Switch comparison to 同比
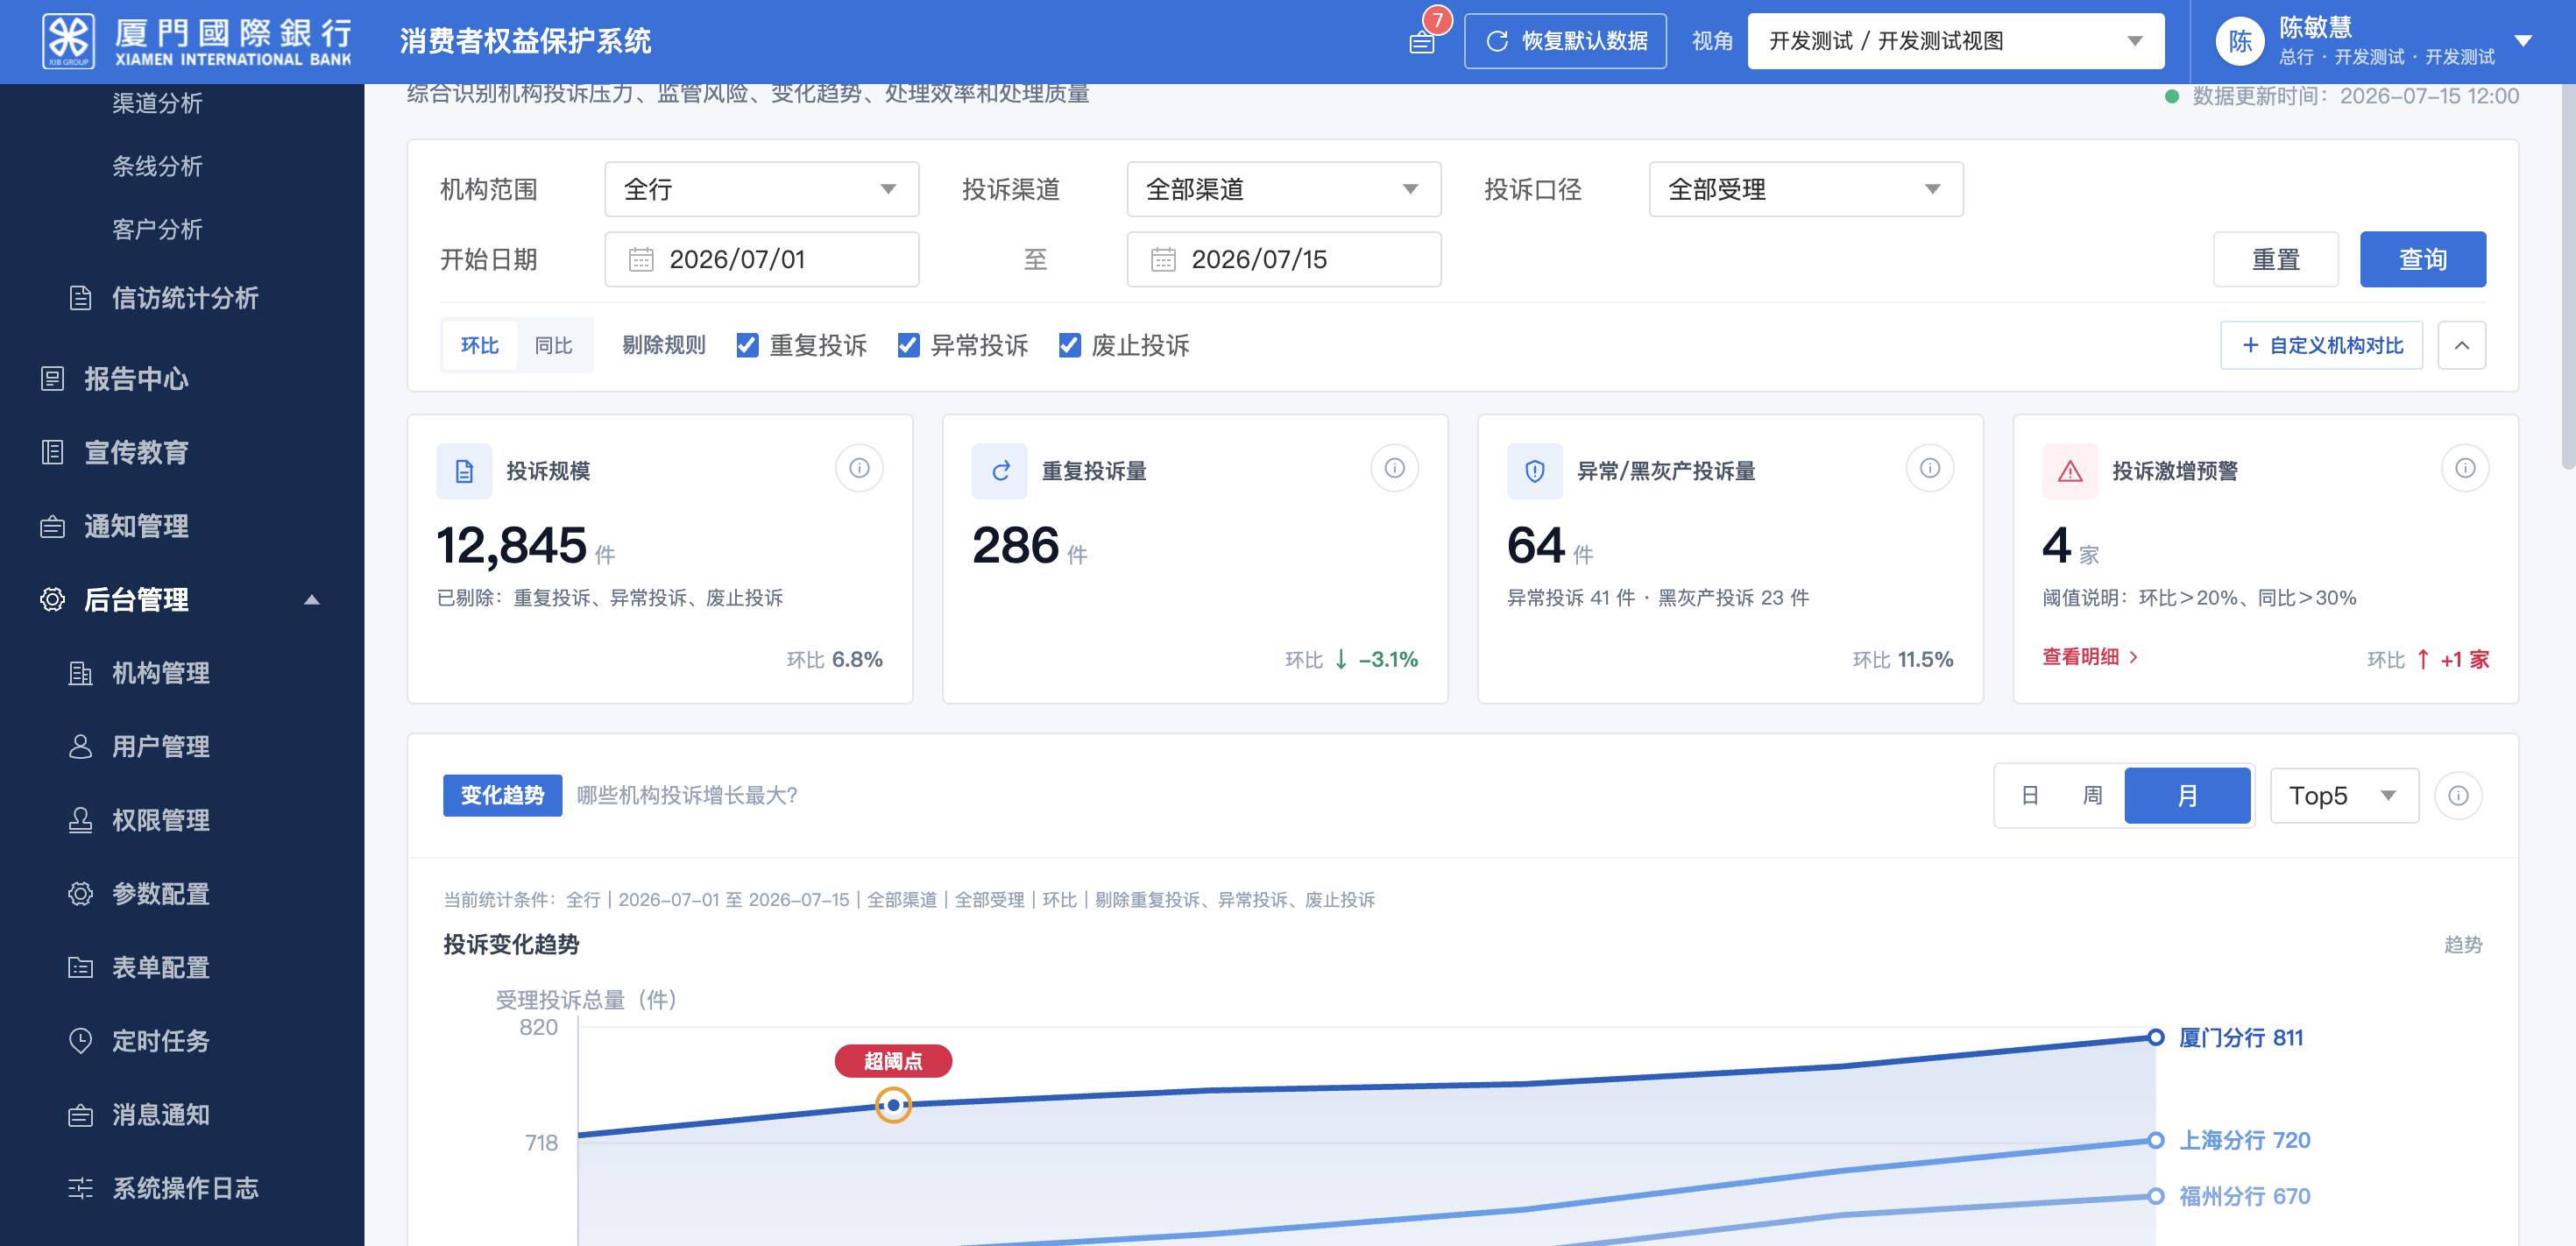Image resolution: width=2576 pixels, height=1246 pixels. (x=553, y=346)
